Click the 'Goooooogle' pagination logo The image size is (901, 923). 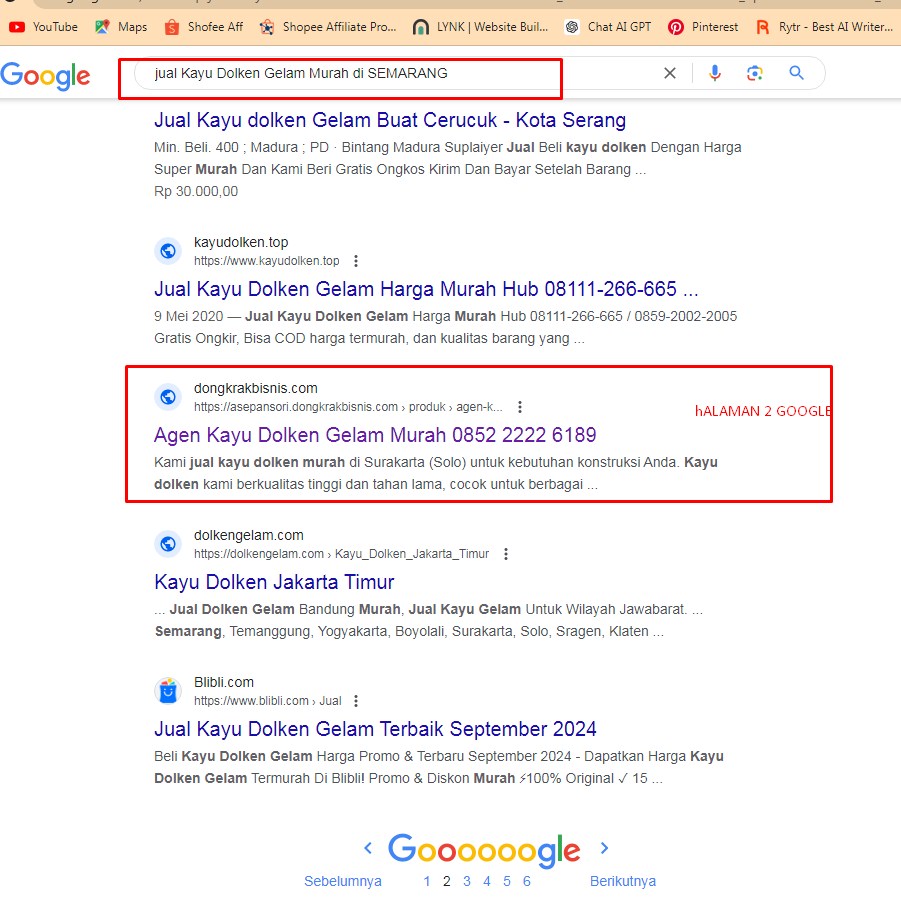pyautogui.click(x=484, y=851)
